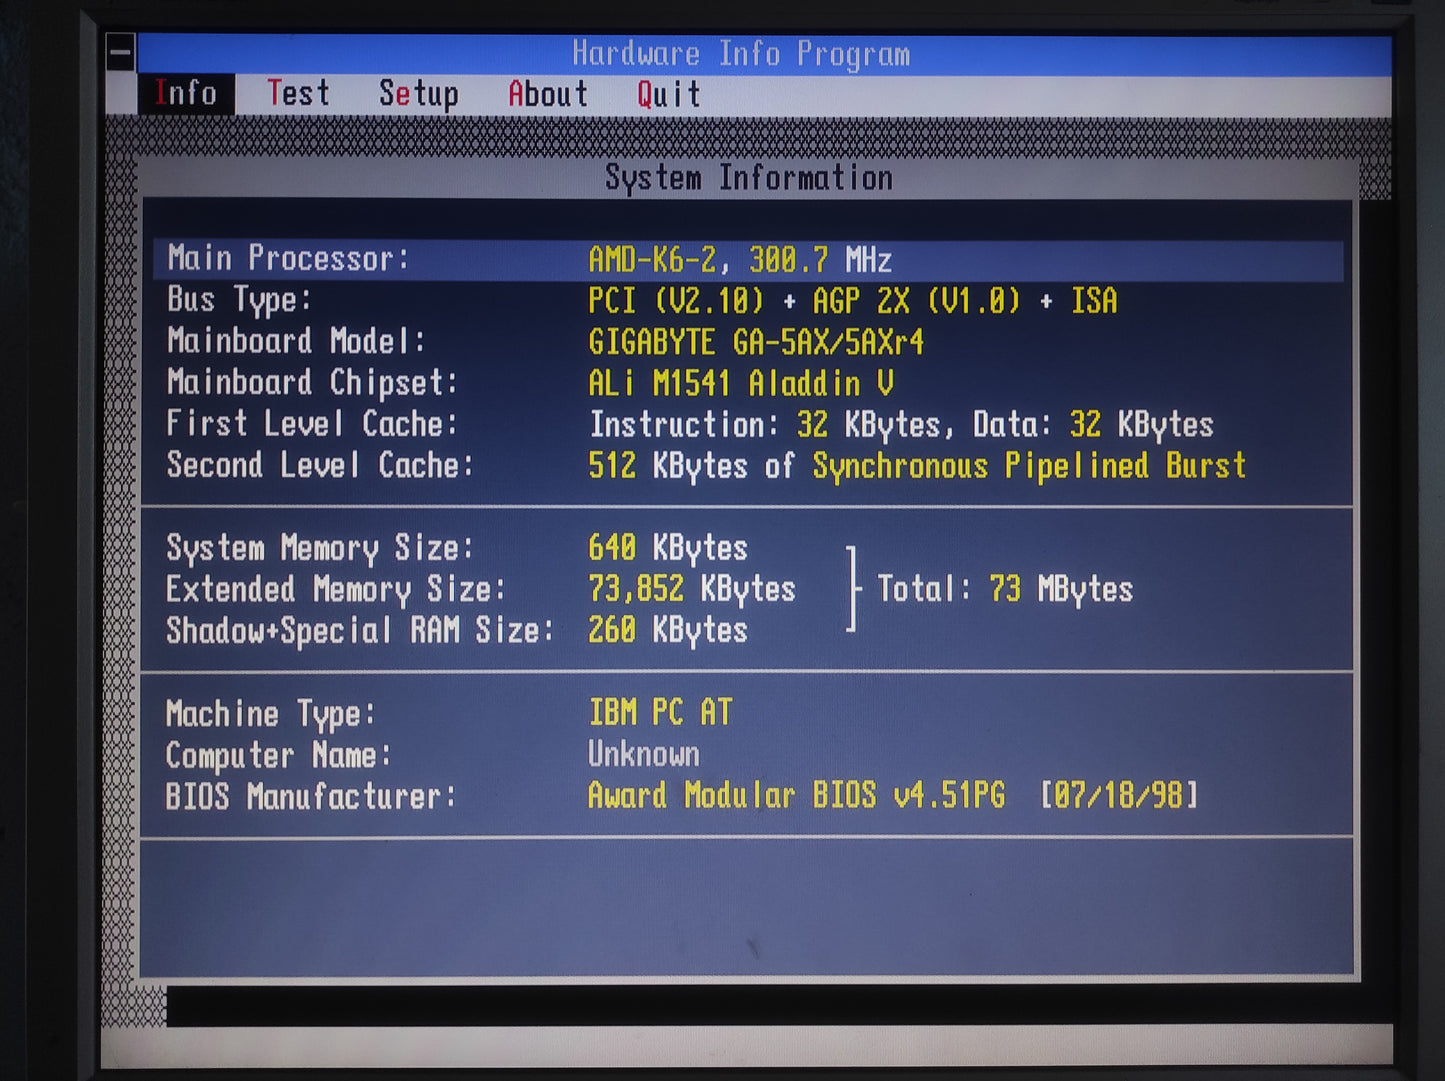
Task: Select the Extended Memory Size row
Action: tap(480, 589)
